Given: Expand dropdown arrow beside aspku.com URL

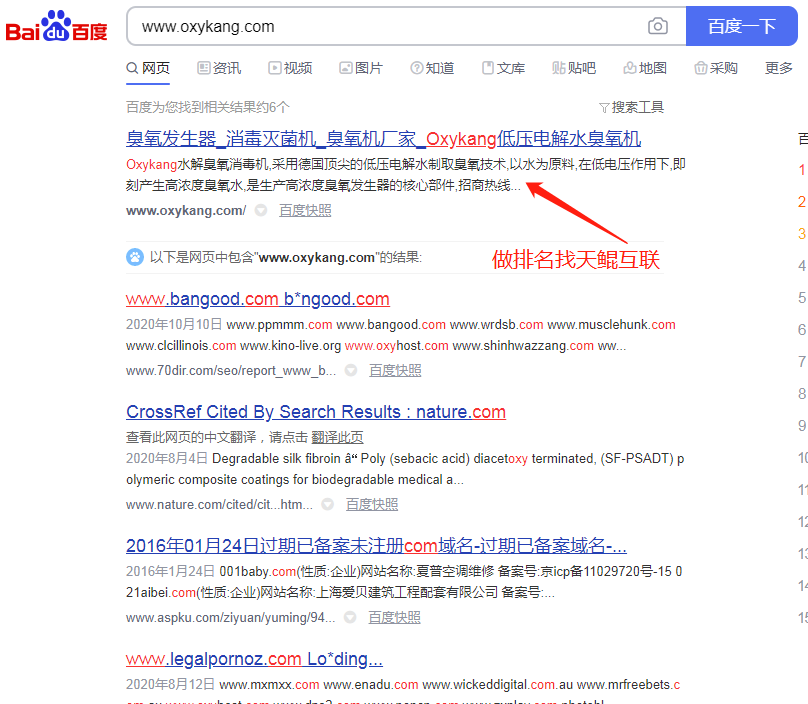Looking at the screenshot, I should tap(350, 617).
